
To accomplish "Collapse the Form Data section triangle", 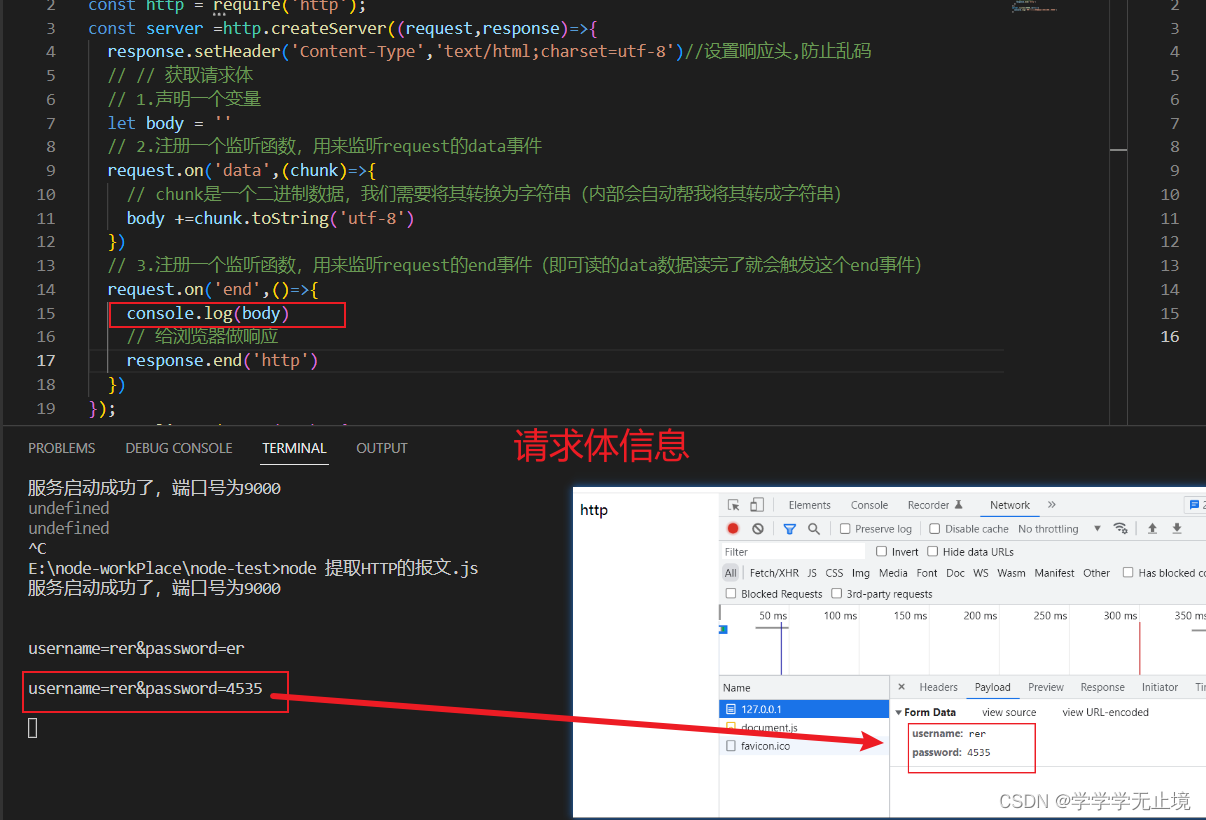I will coord(898,713).
